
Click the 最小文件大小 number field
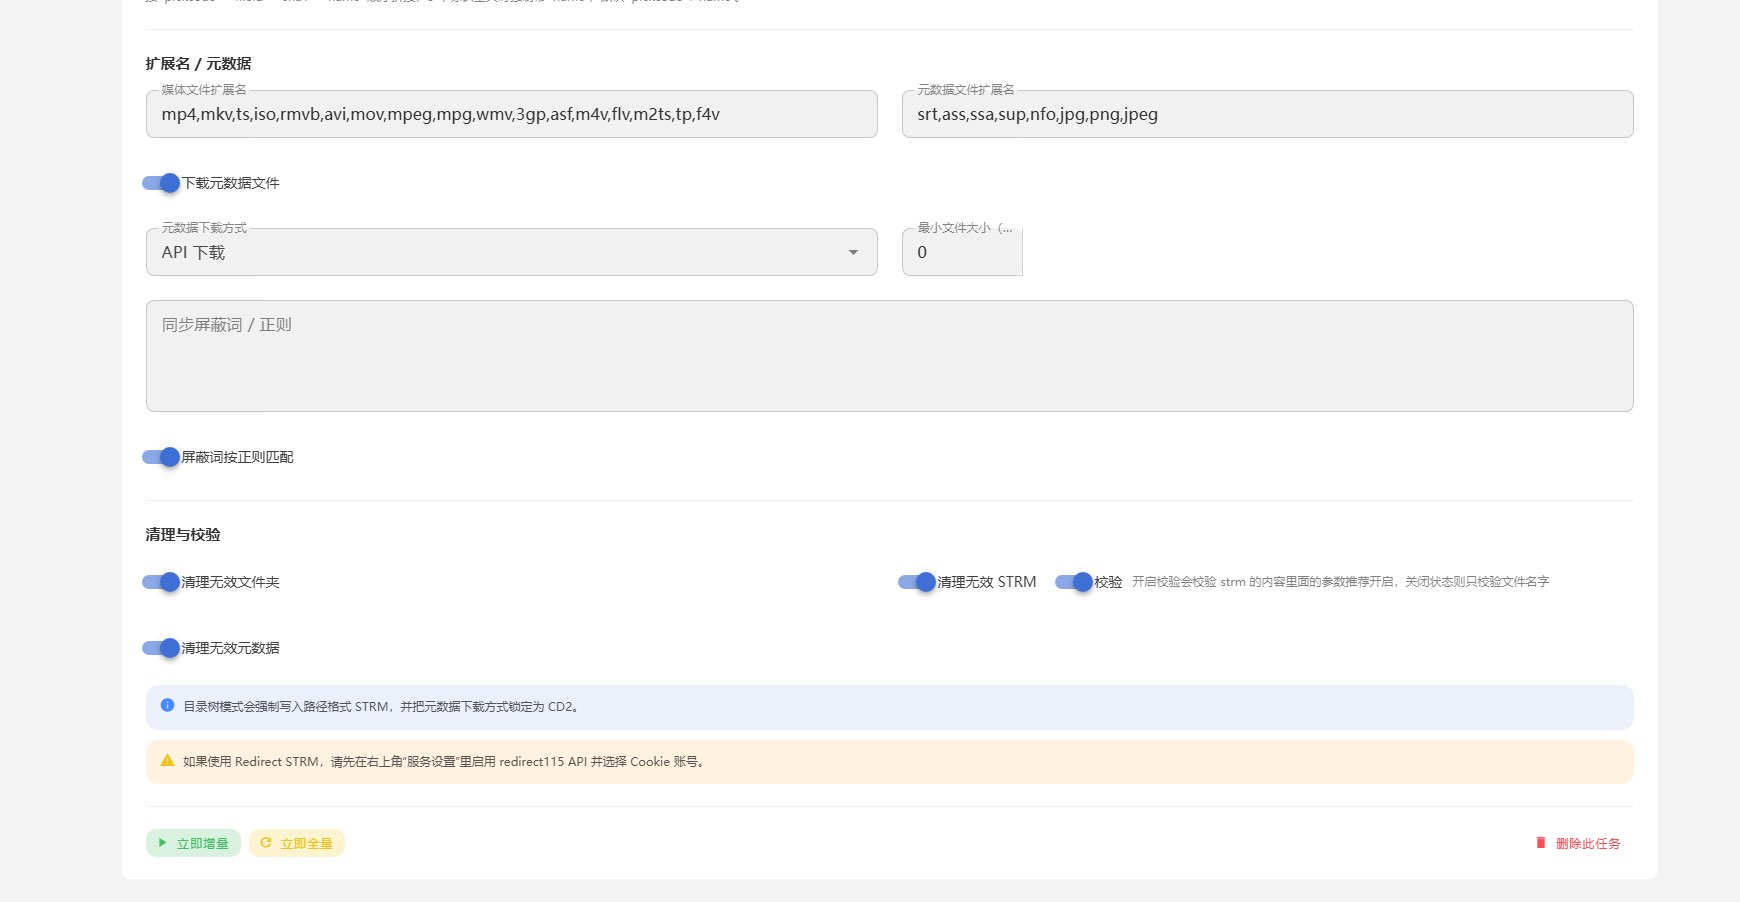point(962,252)
